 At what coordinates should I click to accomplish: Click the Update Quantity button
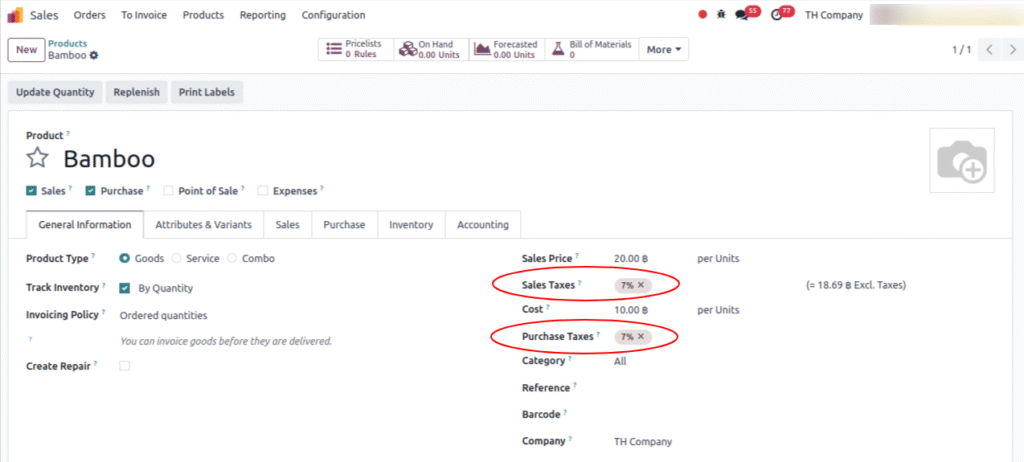[55, 92]
